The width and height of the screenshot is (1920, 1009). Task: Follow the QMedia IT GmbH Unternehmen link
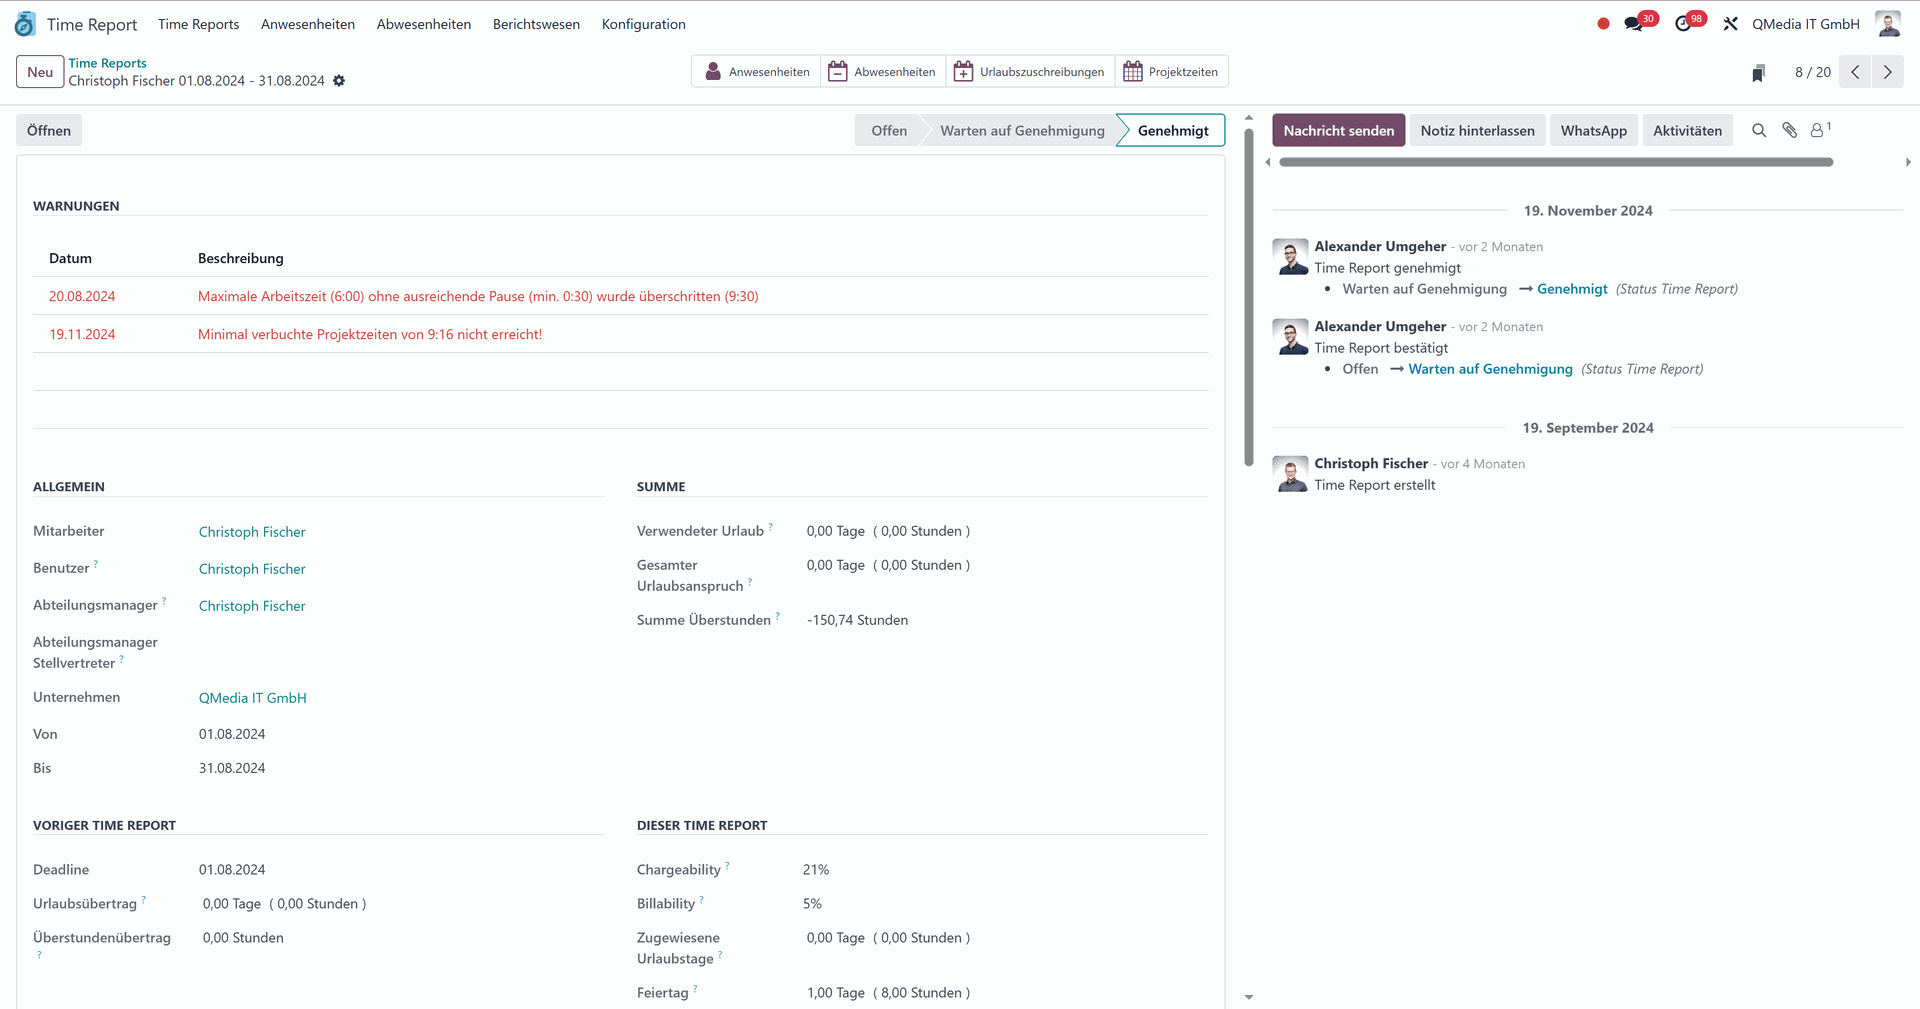[252, 698]
